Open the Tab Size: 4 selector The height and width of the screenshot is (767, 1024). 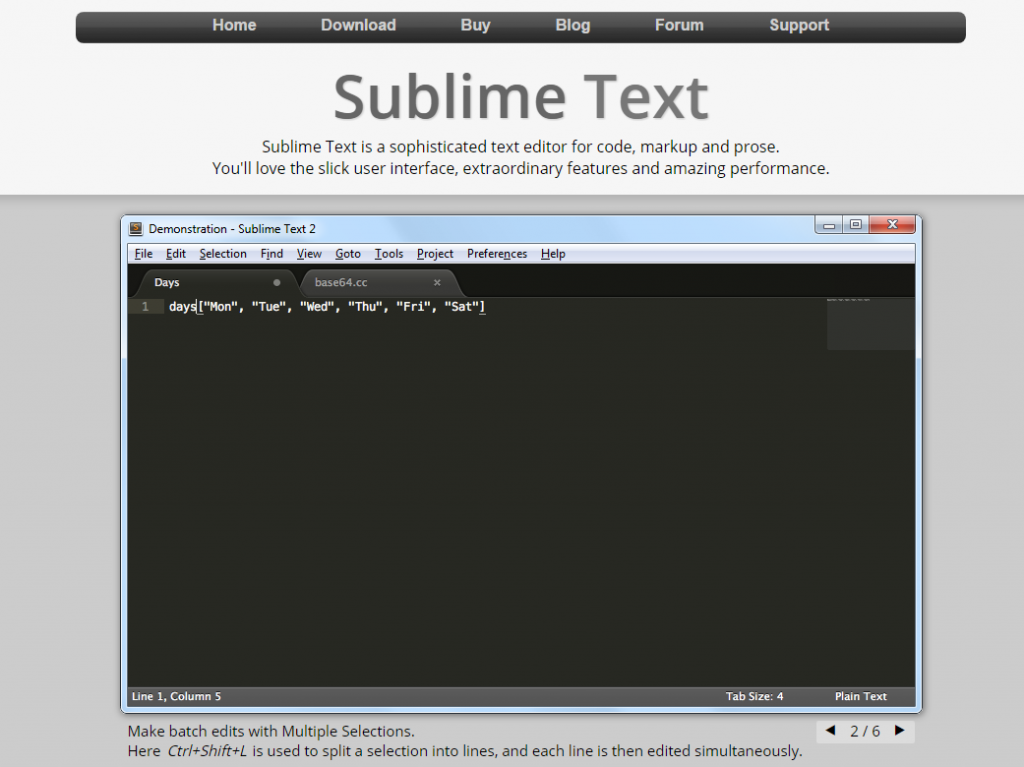(x=754, y=696)
